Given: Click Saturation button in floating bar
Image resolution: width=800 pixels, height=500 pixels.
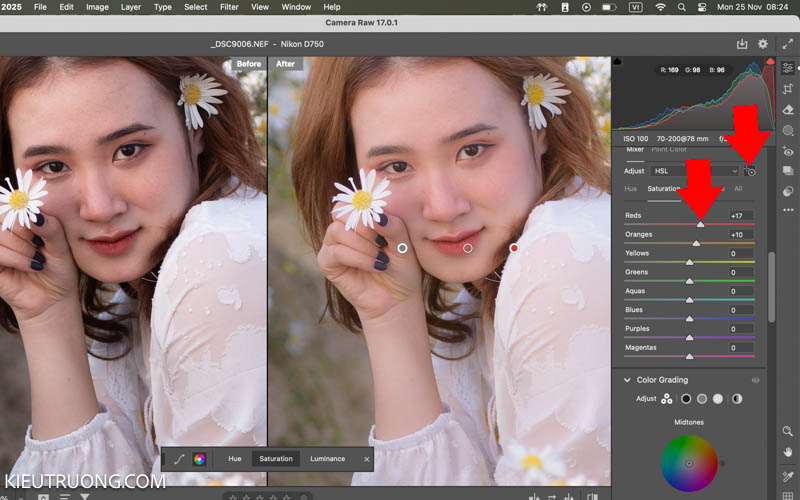Looking at the screenshot, I should point(276,459).
